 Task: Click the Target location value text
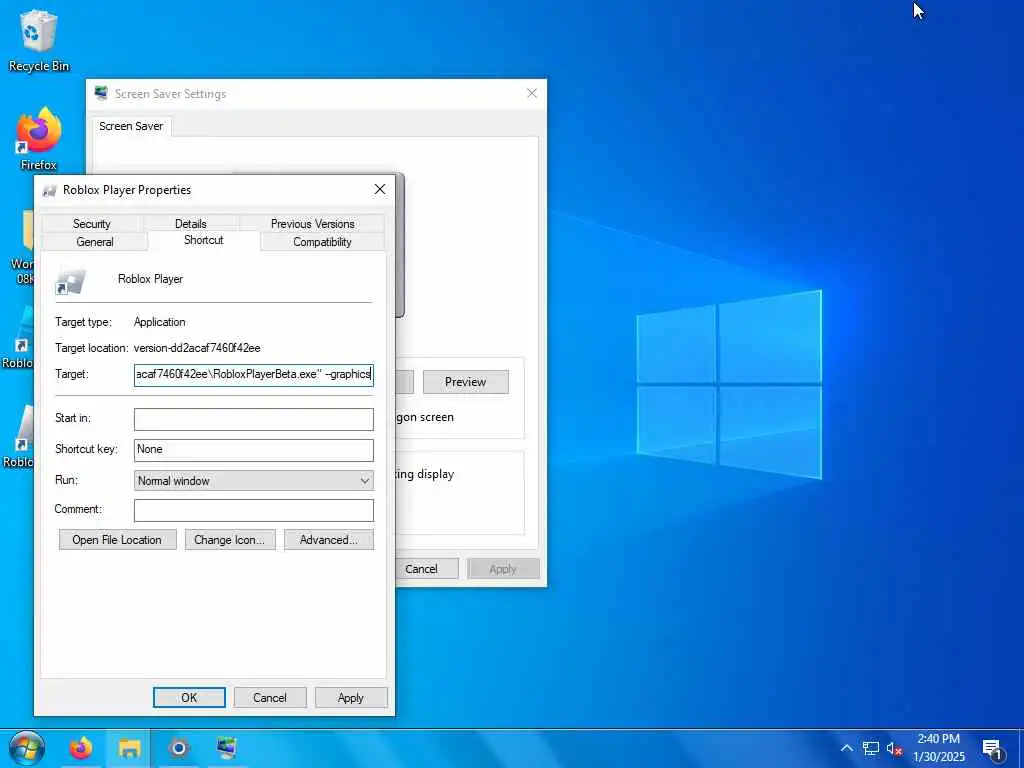197,348
